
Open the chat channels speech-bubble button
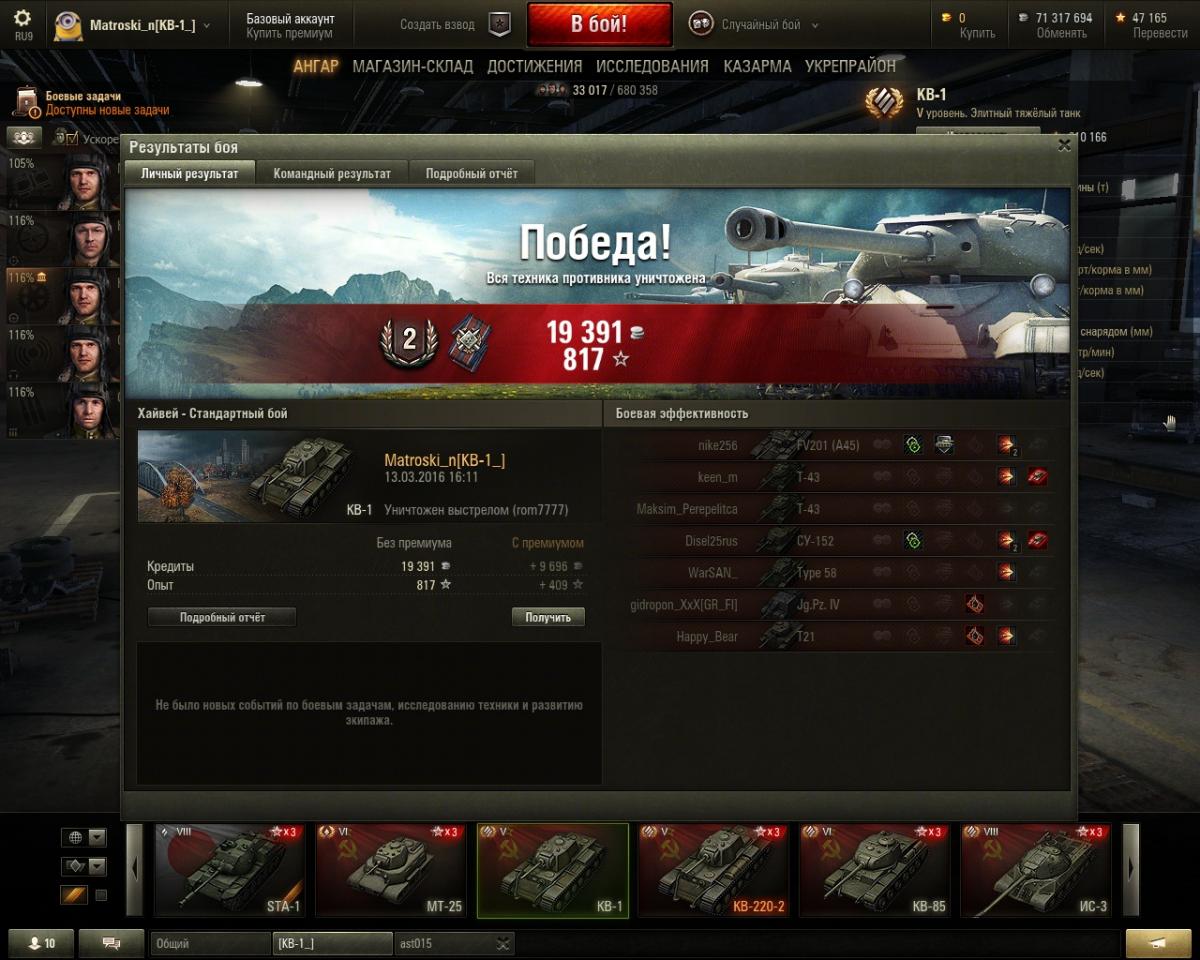(x=111, y=943)
